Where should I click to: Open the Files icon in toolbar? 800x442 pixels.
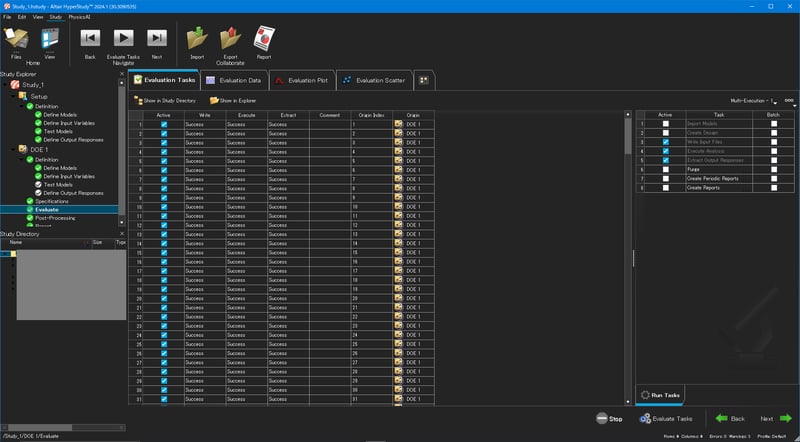pos(16,39)
